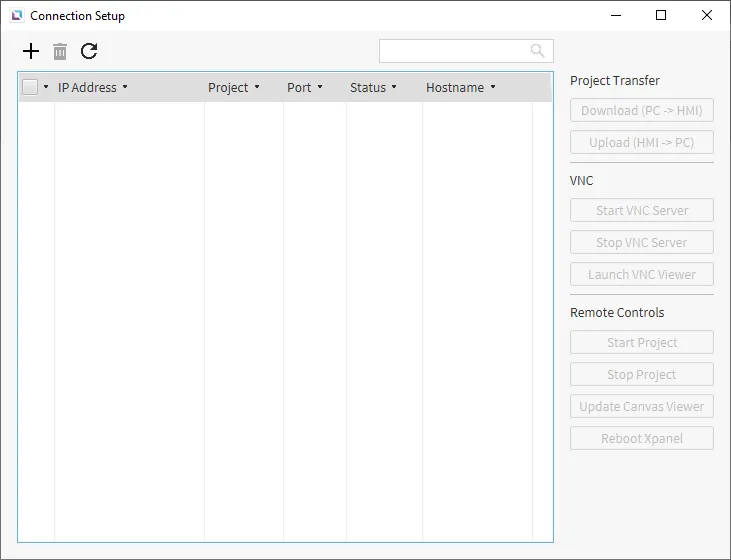The width and height of the screenshot is (731, 560).
Task: Focus the search text field
Action: coord(454,51)
